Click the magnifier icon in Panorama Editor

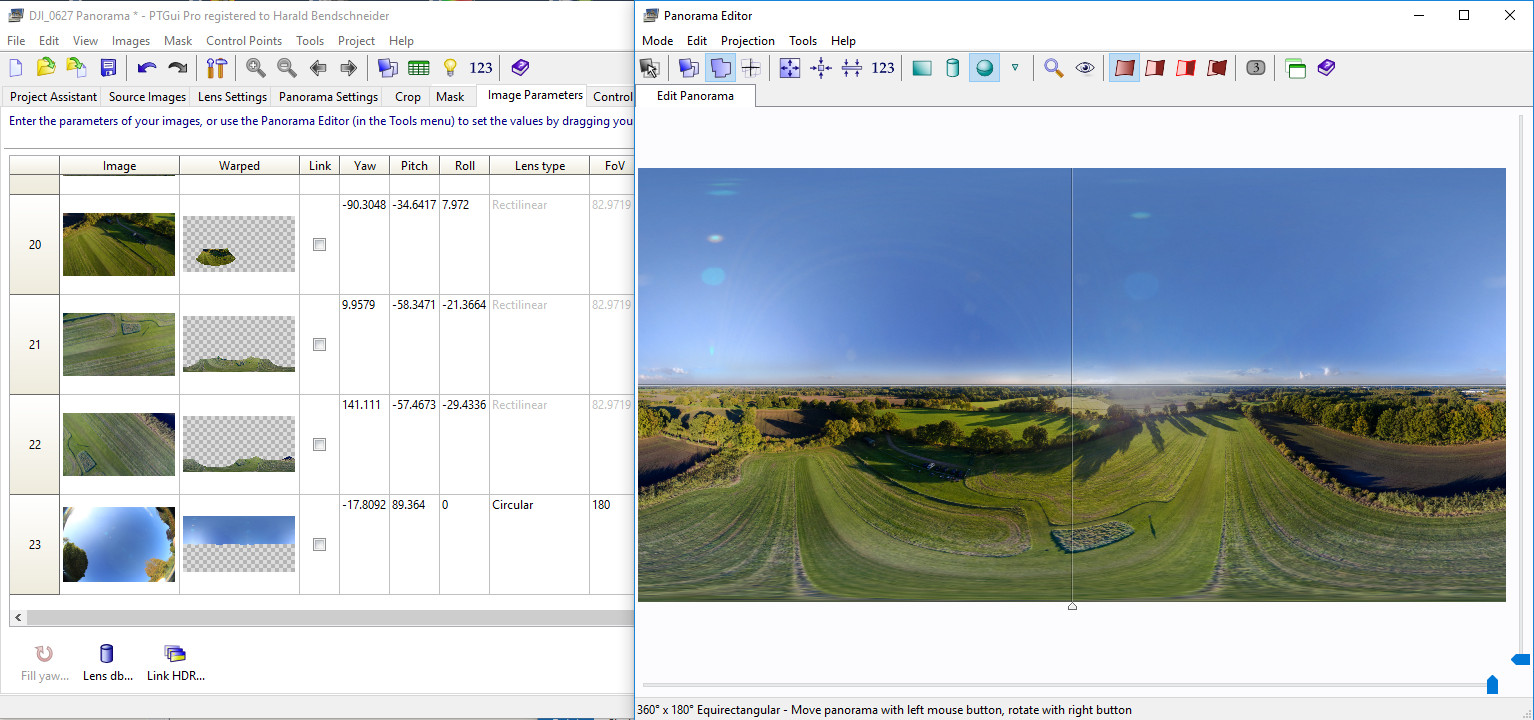coord(1053,68)
